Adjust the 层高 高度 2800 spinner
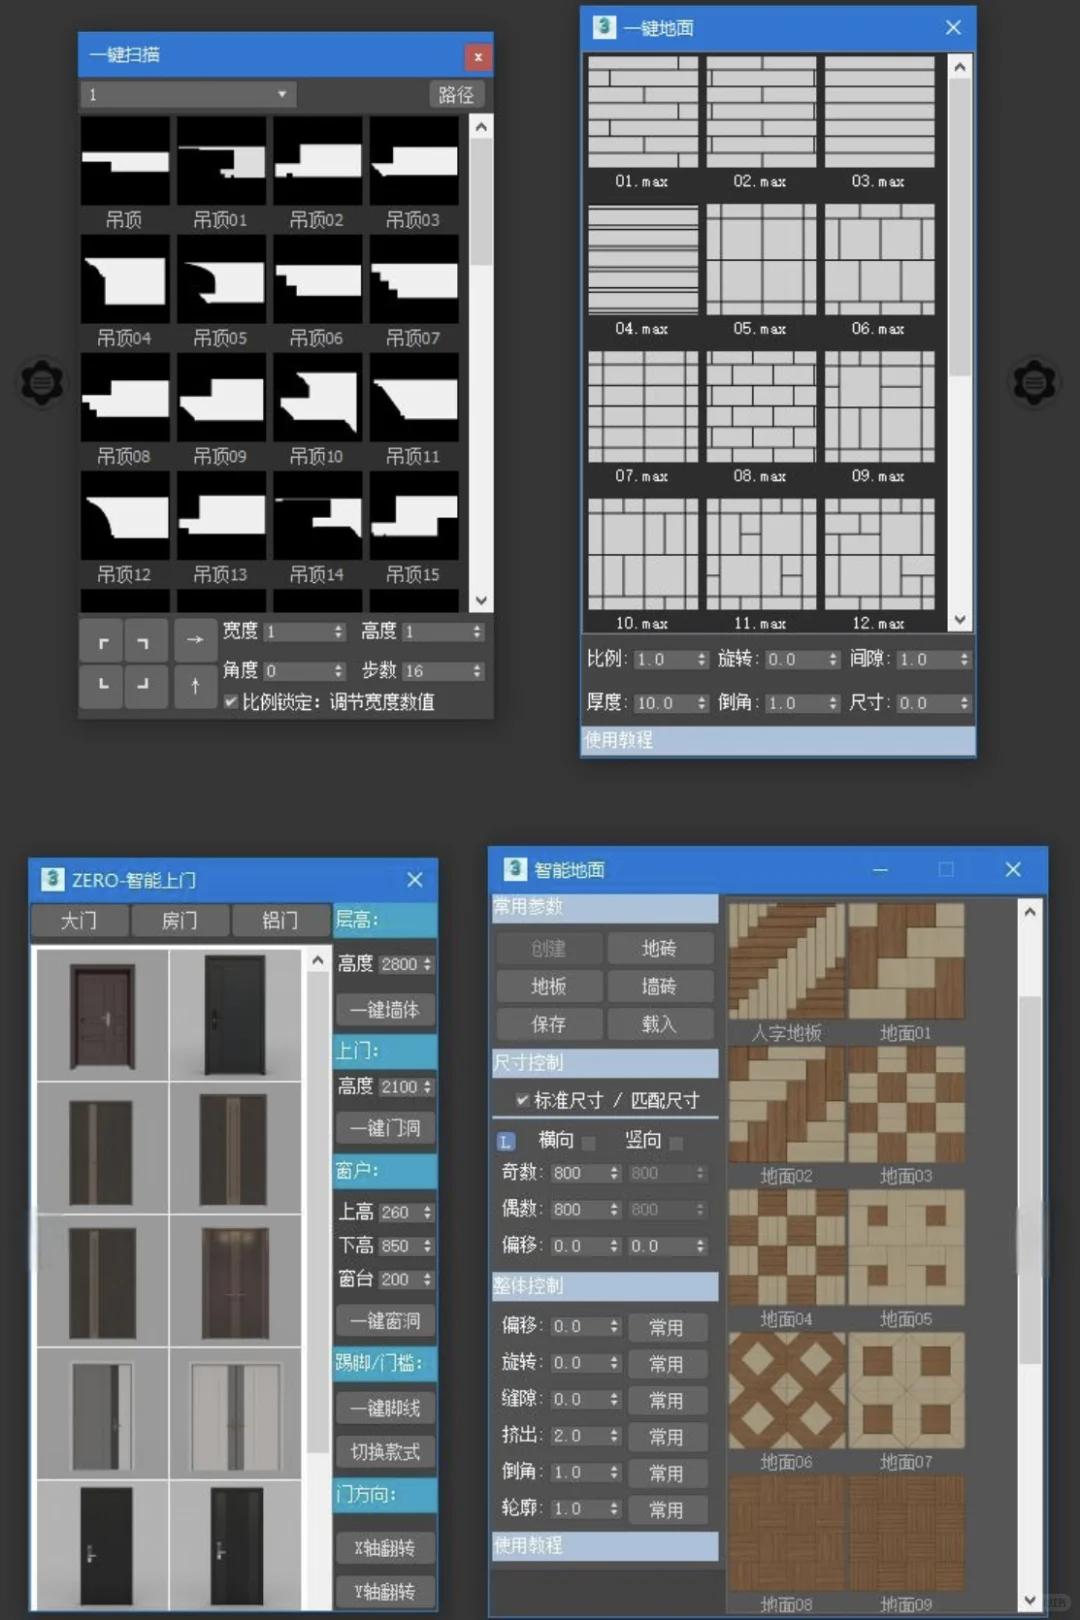This screenshot has height=1620, width=1080. click(x=427, y=964)
